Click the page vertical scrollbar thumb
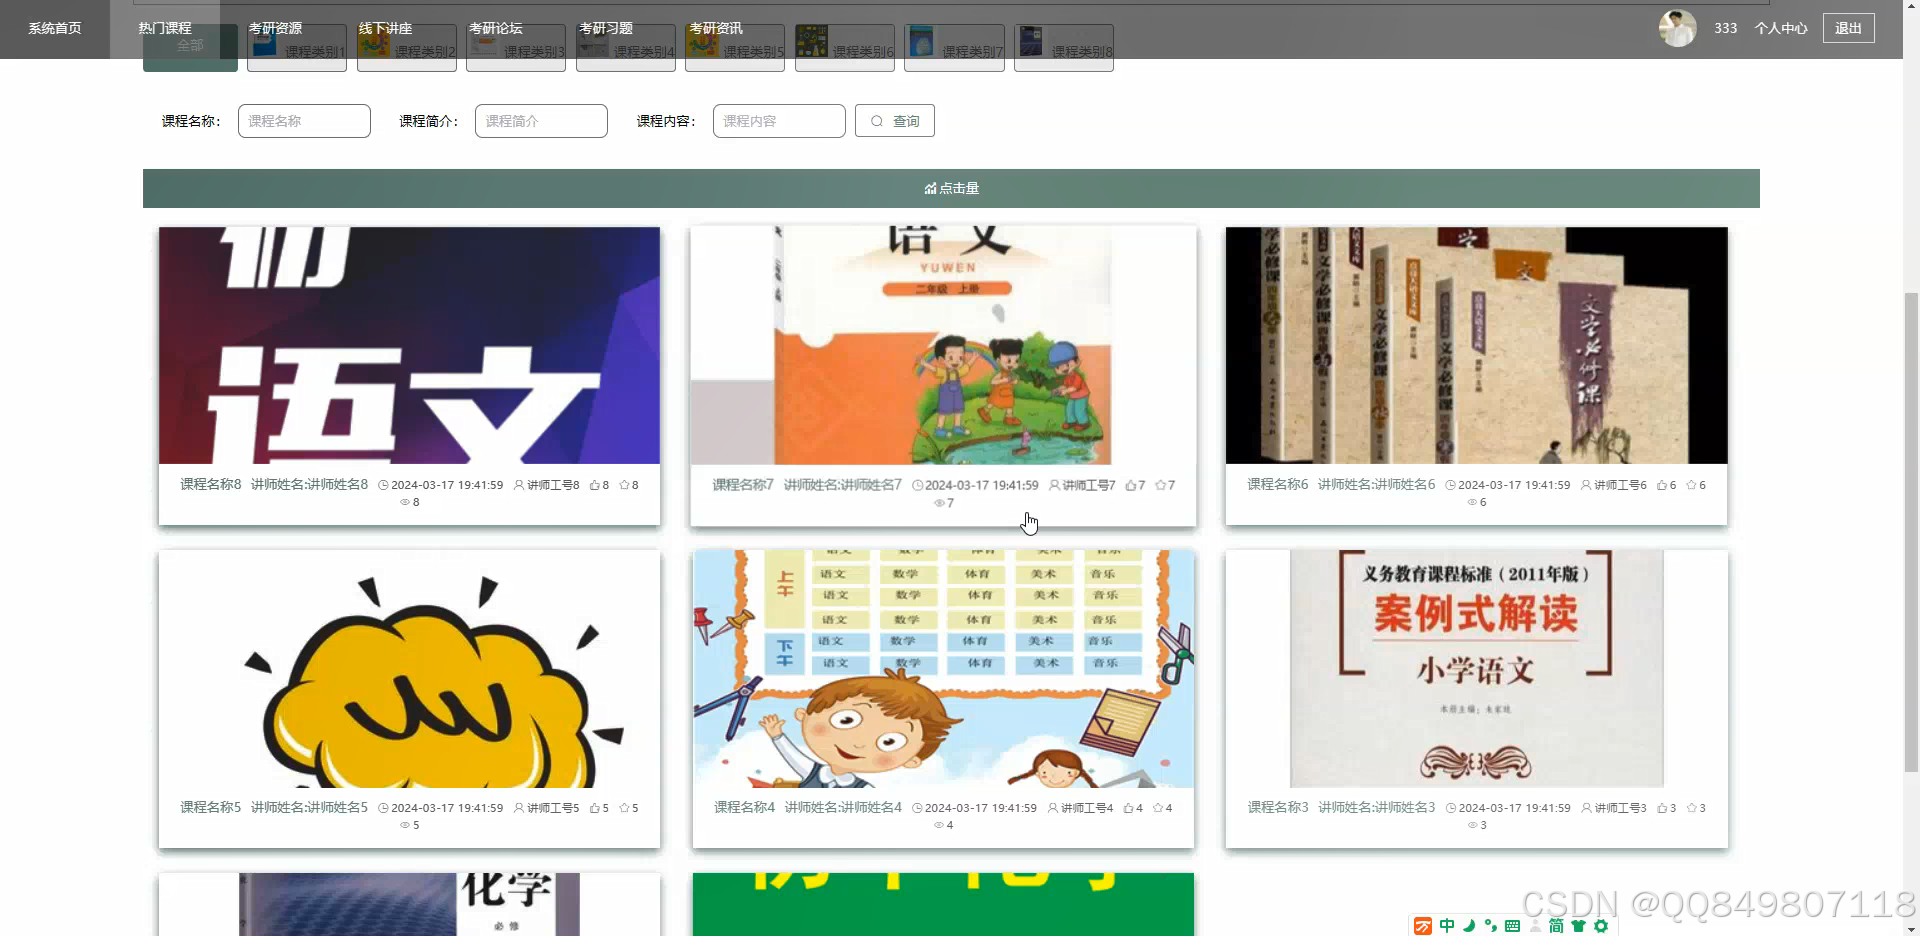Image resolution: width=1920 pixels, height=936 pixels. pyautogui.click(x=1911, y=532)
